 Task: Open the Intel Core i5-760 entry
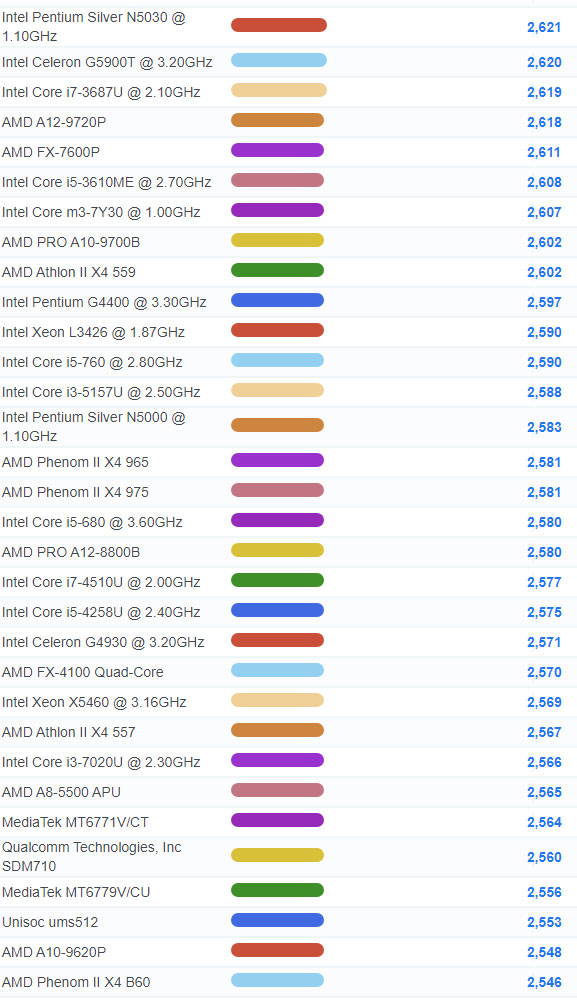pos(92,362)
